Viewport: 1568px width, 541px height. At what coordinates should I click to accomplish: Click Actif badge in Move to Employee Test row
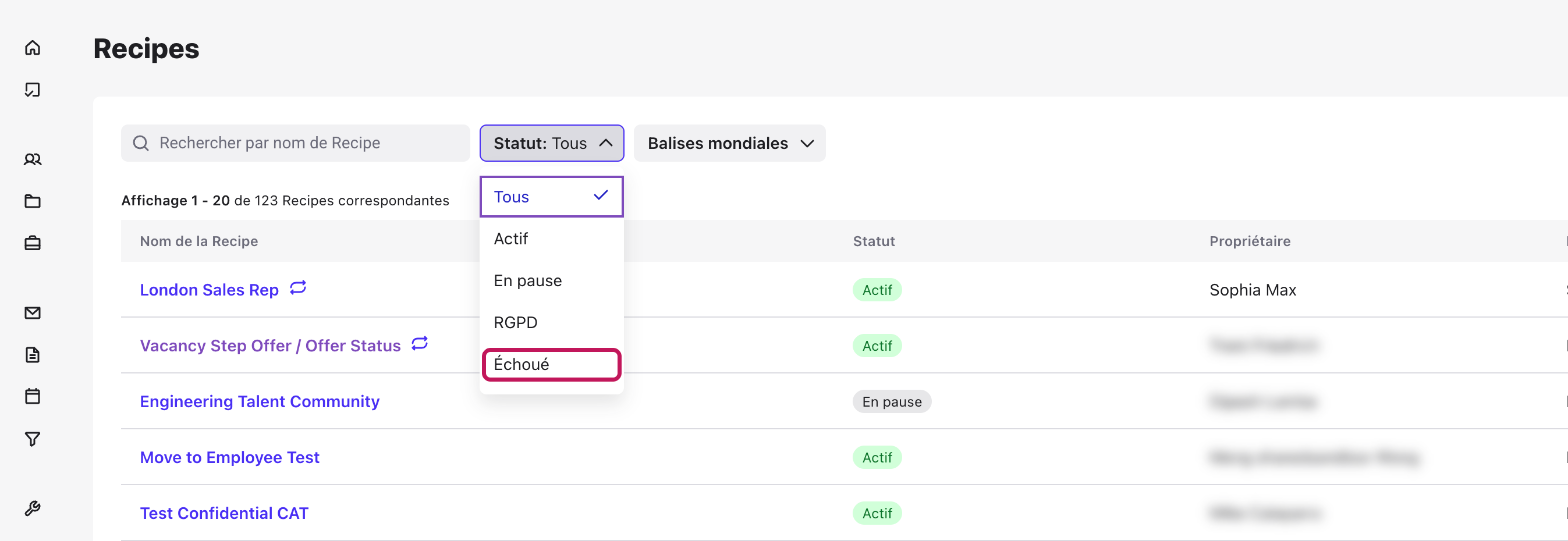pyautogui.click(x=877, y=458)
